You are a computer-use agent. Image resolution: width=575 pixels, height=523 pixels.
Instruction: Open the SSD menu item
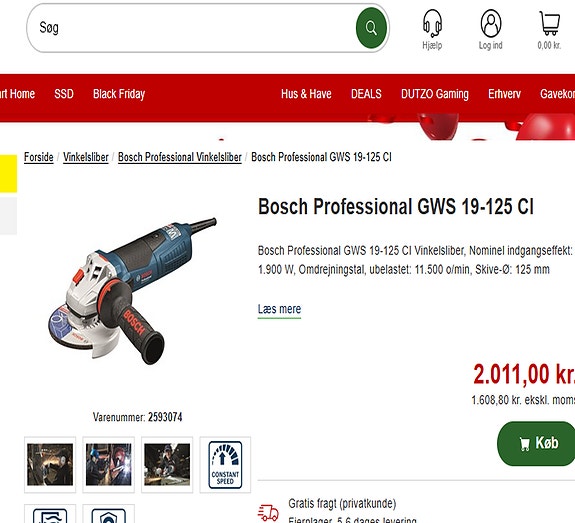64,94
